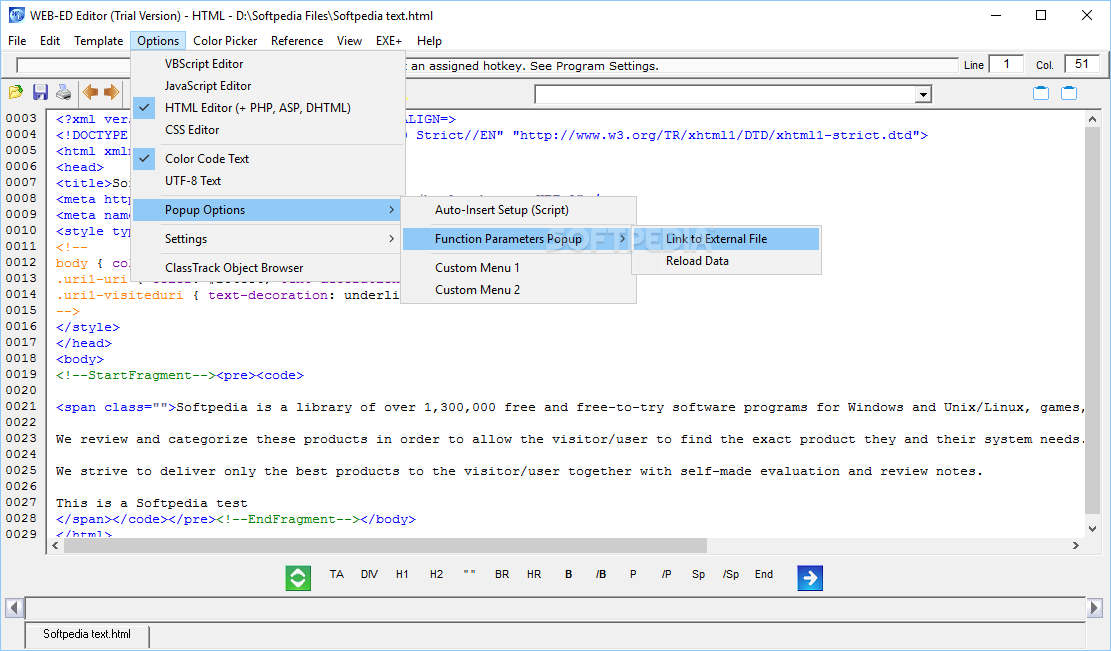Viewport: 1111px width, 651px height.
Task: Click the End button
Action: coord(764,574)
